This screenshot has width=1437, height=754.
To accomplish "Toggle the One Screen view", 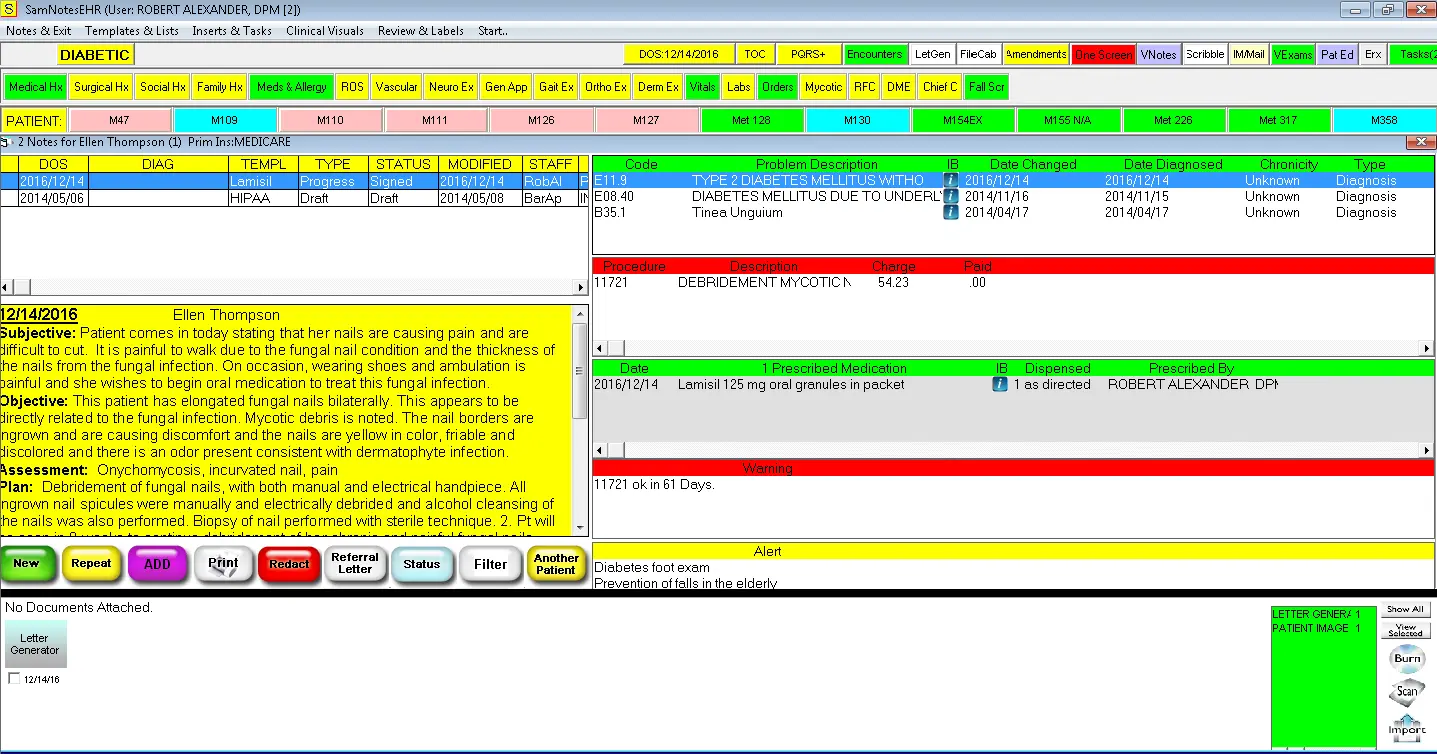I will [1103, 55].
